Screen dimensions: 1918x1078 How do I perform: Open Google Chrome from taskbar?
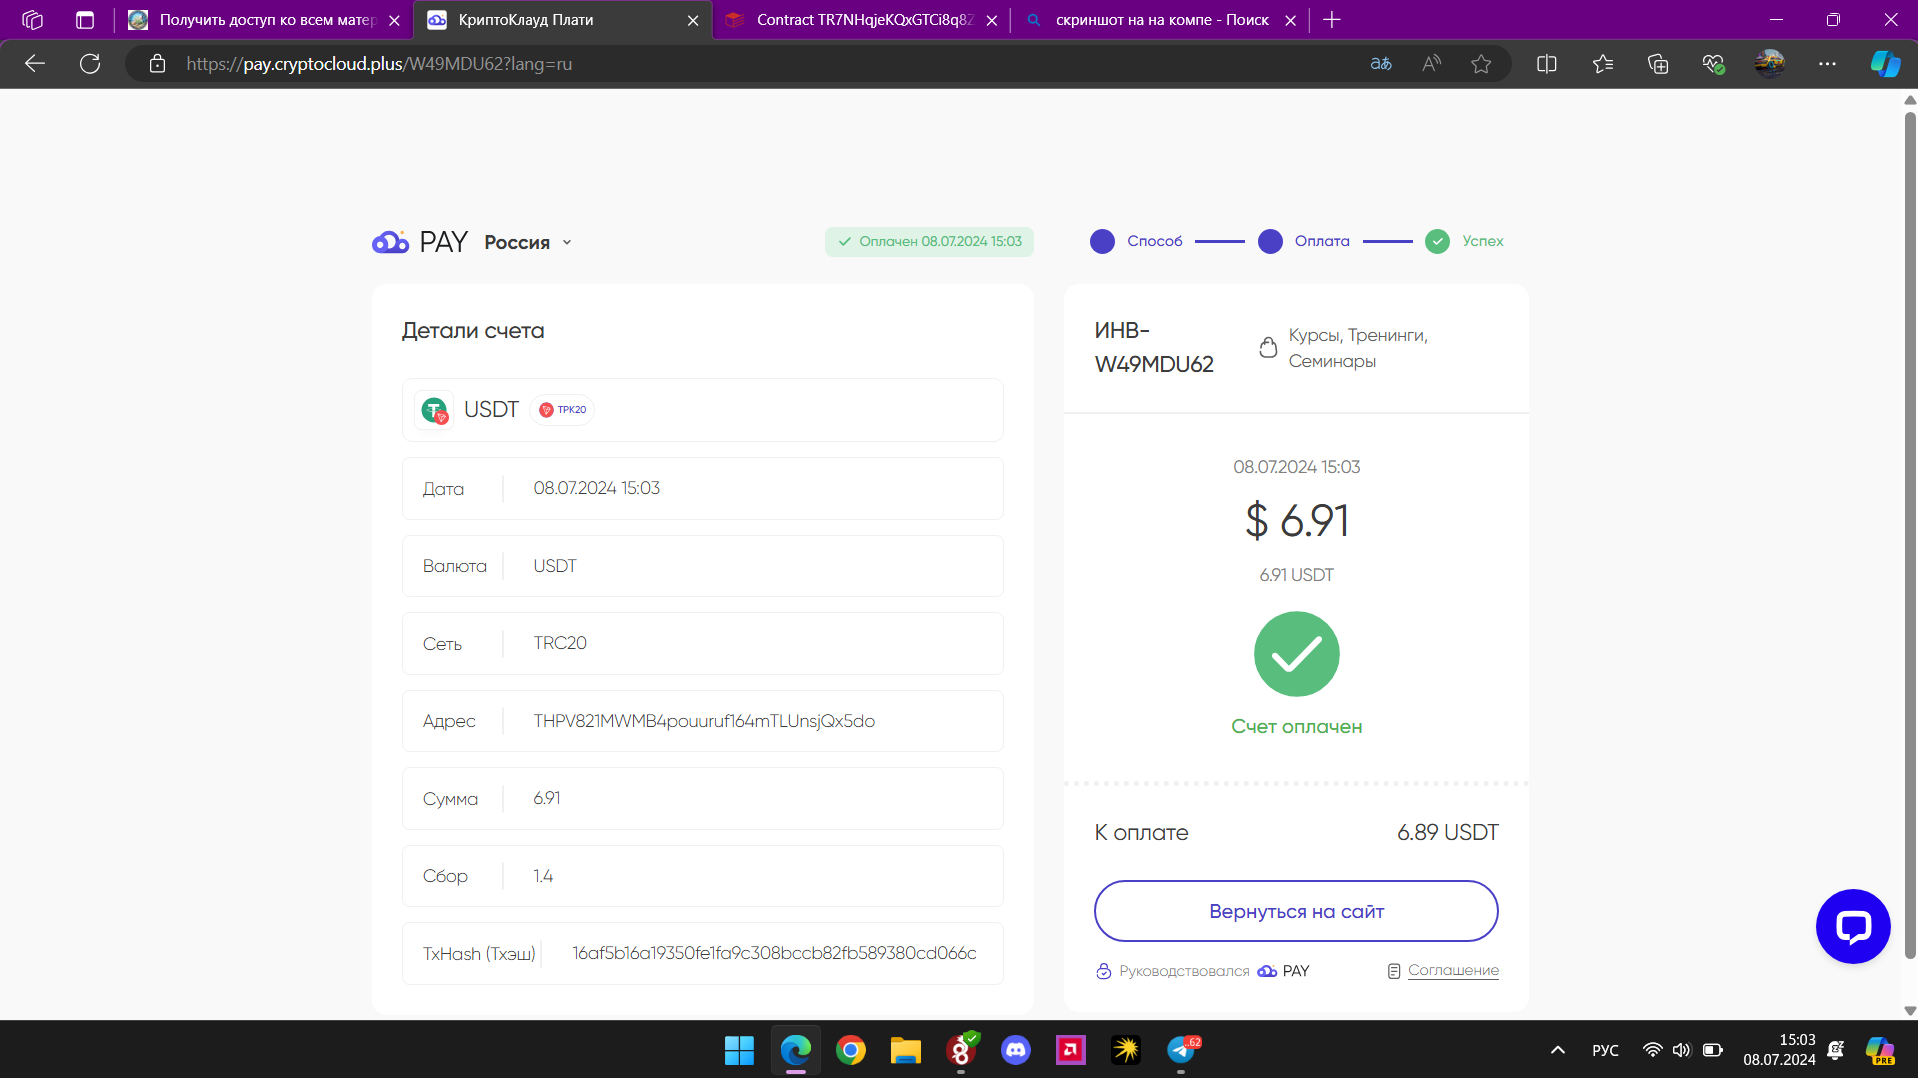point(851,1050)
